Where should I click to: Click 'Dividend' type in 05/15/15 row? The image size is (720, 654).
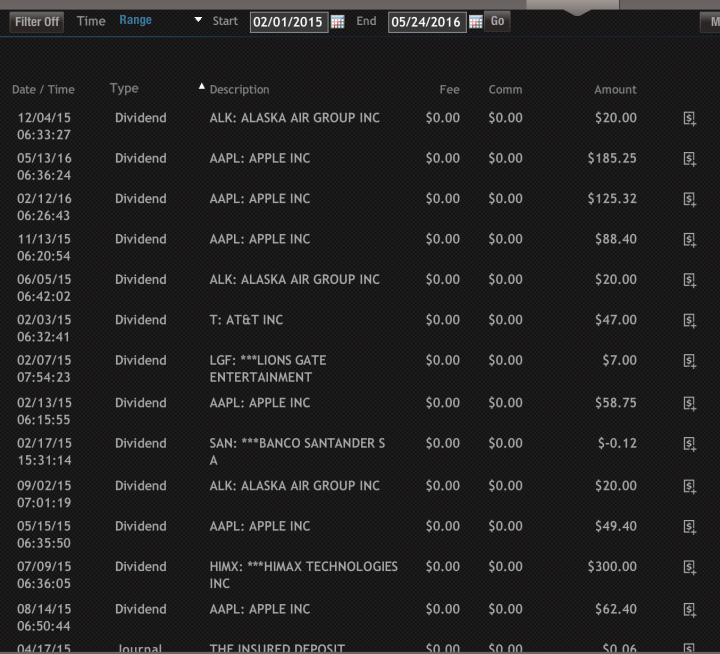click(141, 526)
